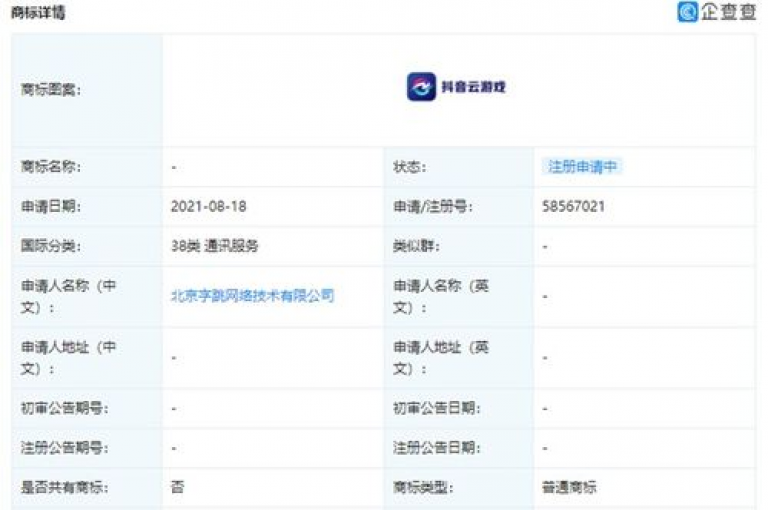Click the 抖音云游戏 trademark logo icon

tap(421, 87)
